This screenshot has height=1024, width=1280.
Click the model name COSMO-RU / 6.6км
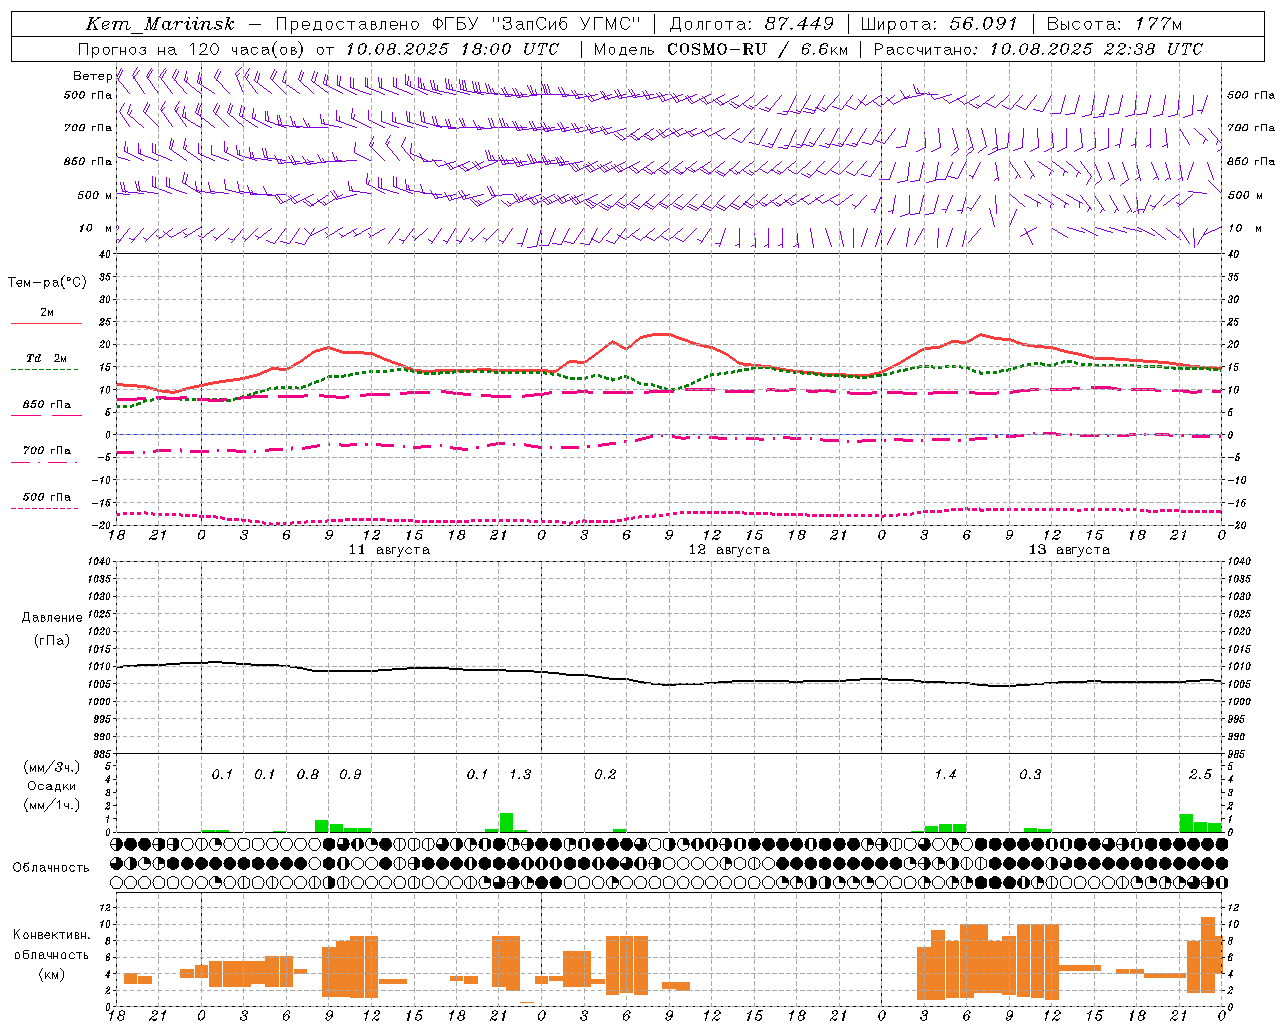[x=757, y=49]
